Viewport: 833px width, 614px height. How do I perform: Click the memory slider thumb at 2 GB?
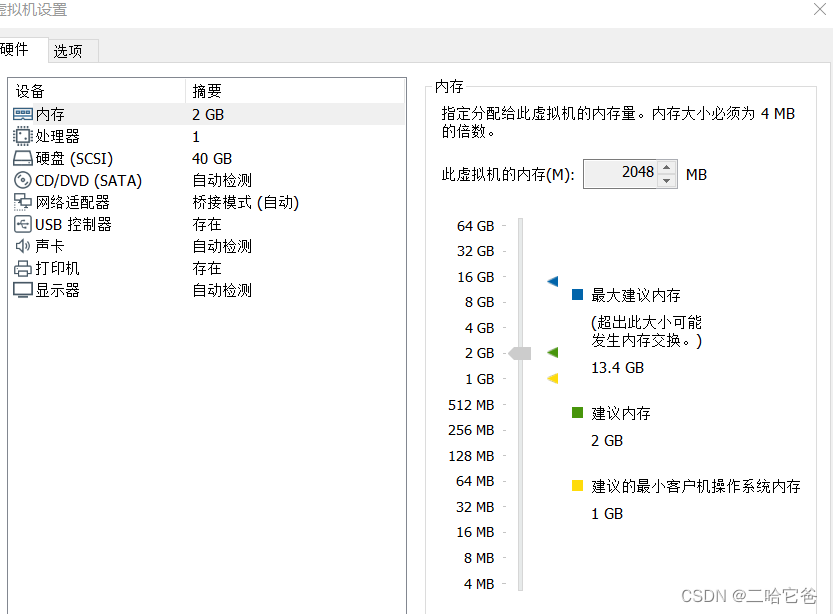520,353
